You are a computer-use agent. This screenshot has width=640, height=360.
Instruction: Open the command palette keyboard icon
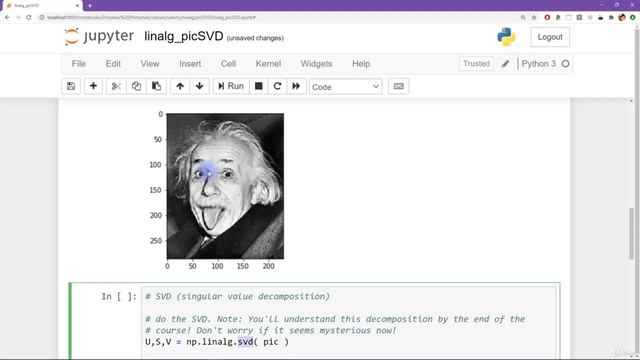[398, 87]
